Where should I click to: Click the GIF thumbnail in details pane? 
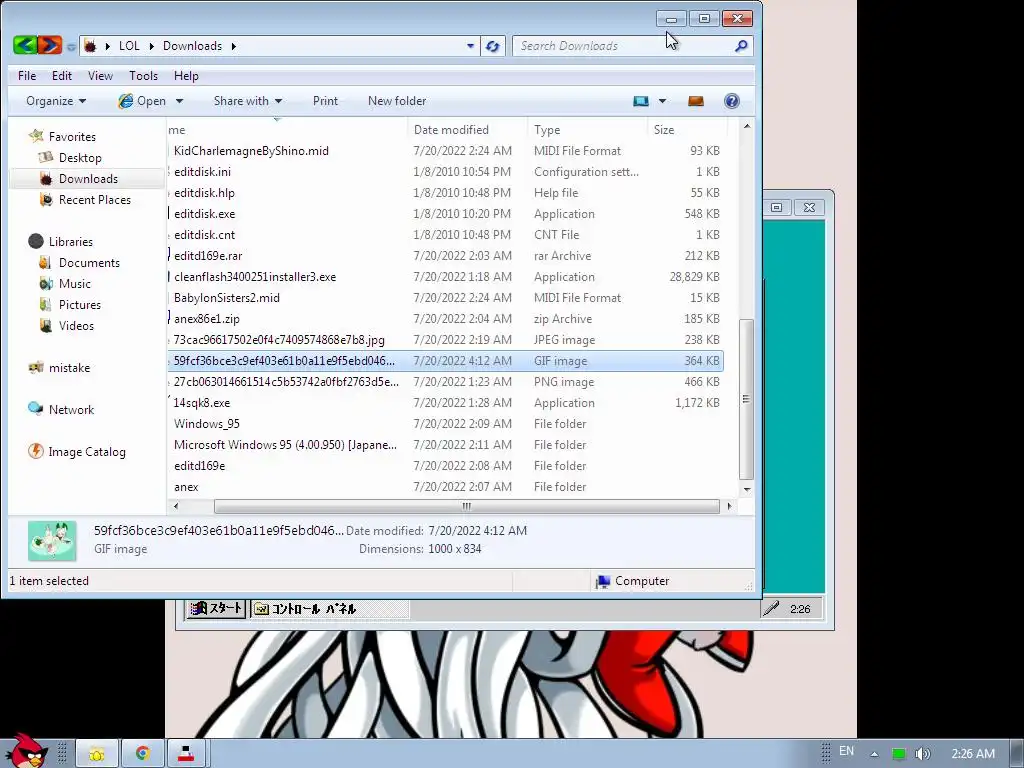tap(52, 540)
